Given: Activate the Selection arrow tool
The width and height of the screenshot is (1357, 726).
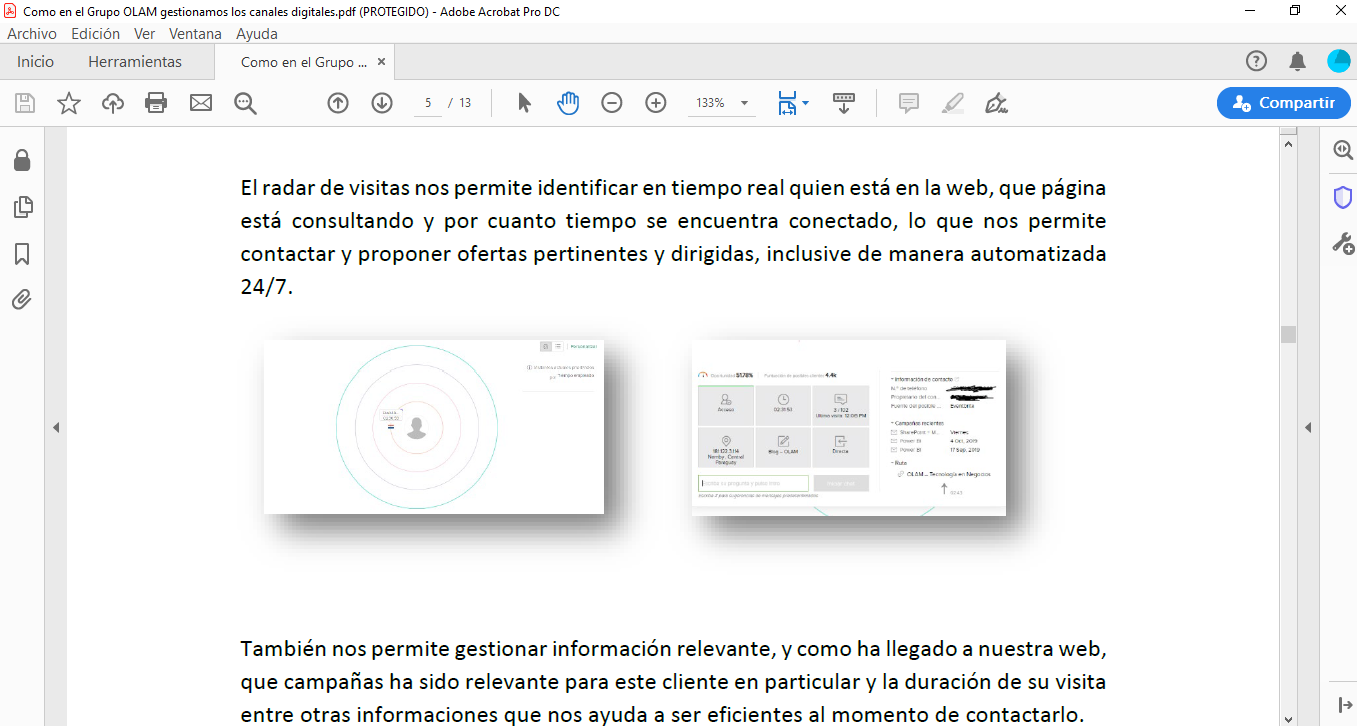Looking at the screenshot, I should [524, 103].
